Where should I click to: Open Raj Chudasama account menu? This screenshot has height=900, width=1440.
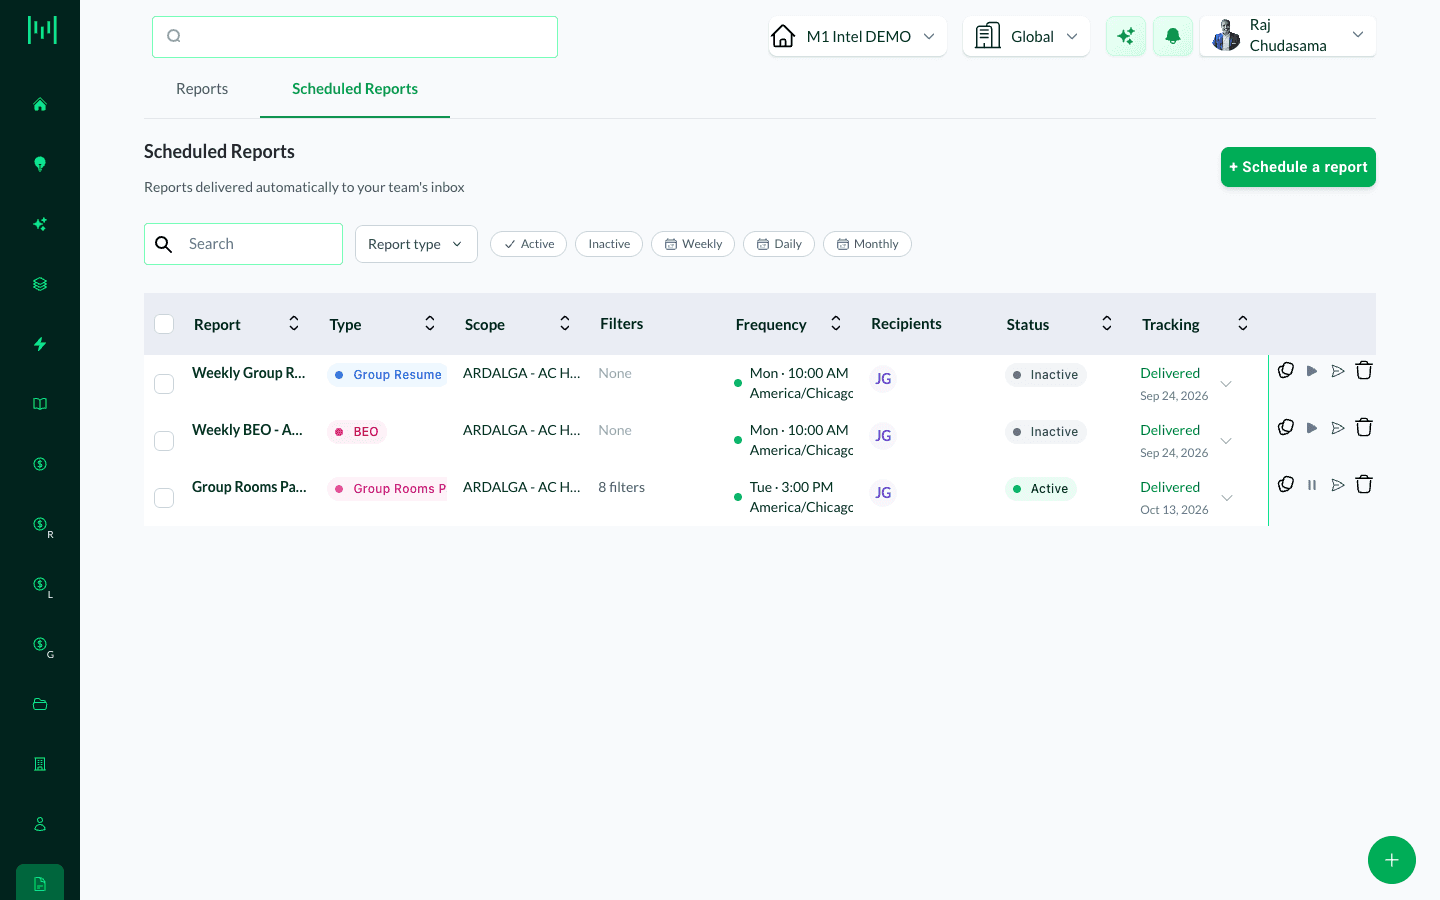coord(1288,36)
